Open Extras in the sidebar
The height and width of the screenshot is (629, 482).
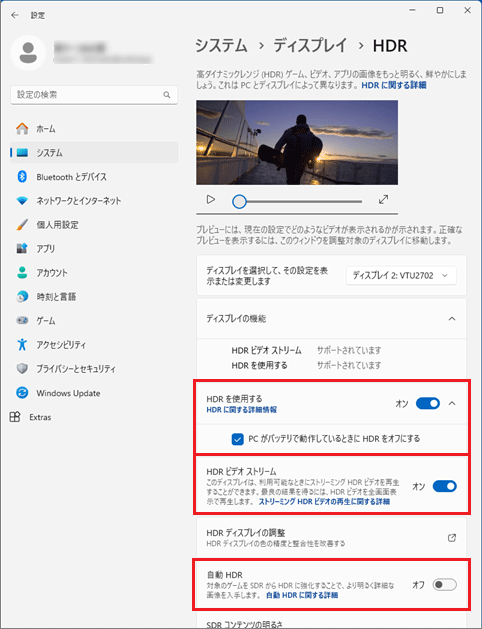30,417
